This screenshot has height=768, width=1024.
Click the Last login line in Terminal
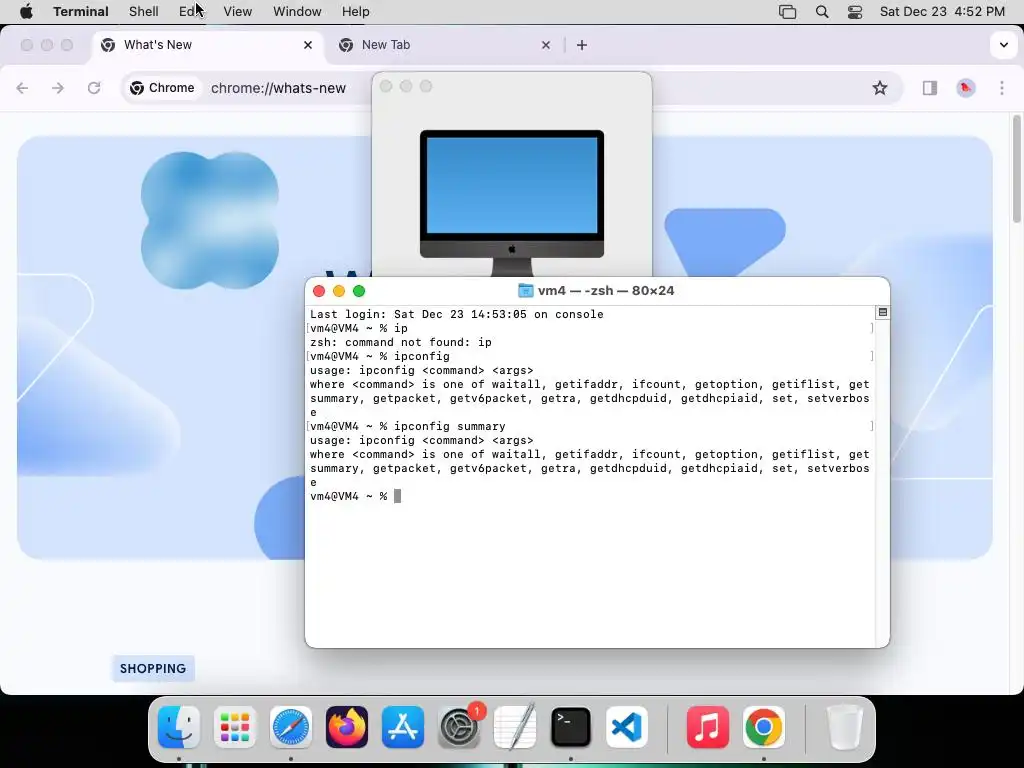coord(456,314)
